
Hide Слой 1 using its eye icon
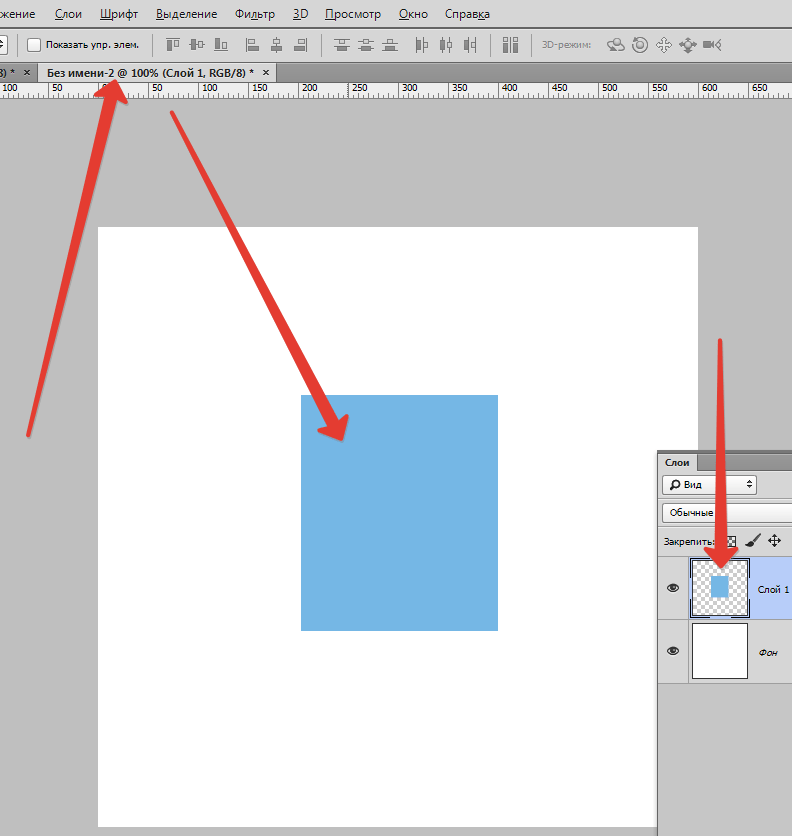click(x=673, y=588)
